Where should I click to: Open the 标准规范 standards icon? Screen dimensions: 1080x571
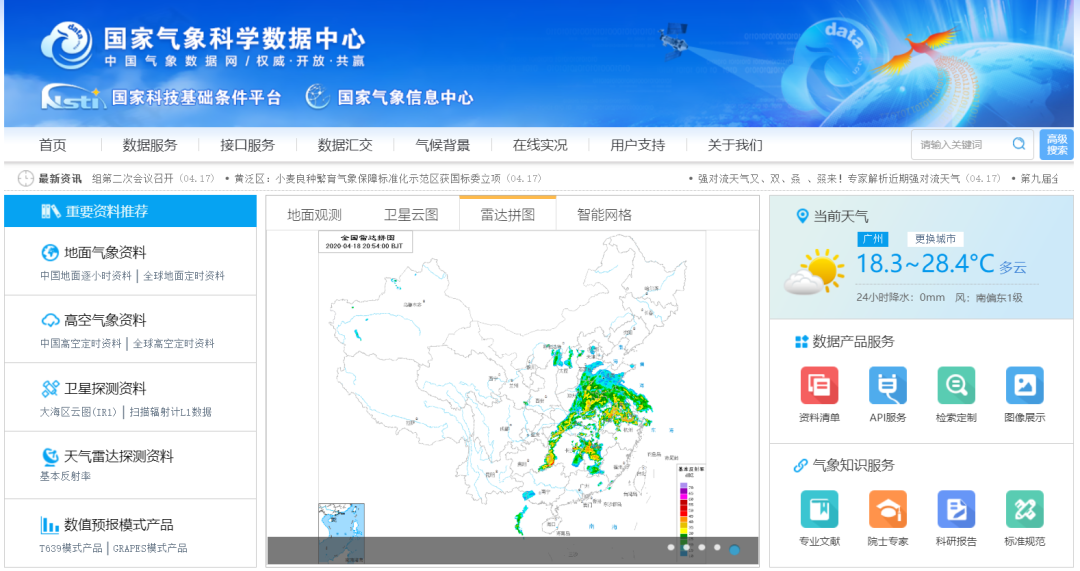point(1024,509)
